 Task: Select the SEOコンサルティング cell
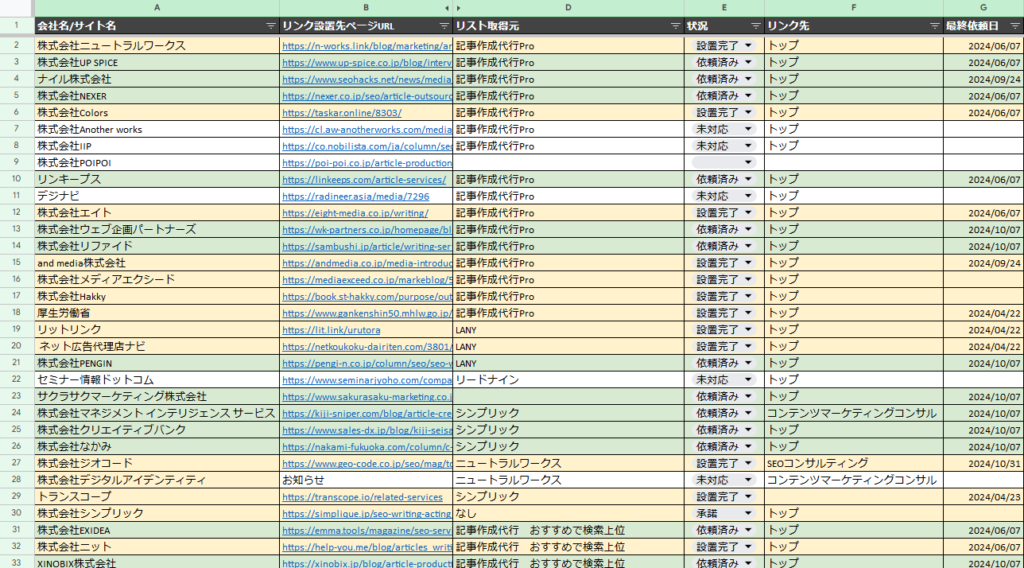[x=853, y=463]
